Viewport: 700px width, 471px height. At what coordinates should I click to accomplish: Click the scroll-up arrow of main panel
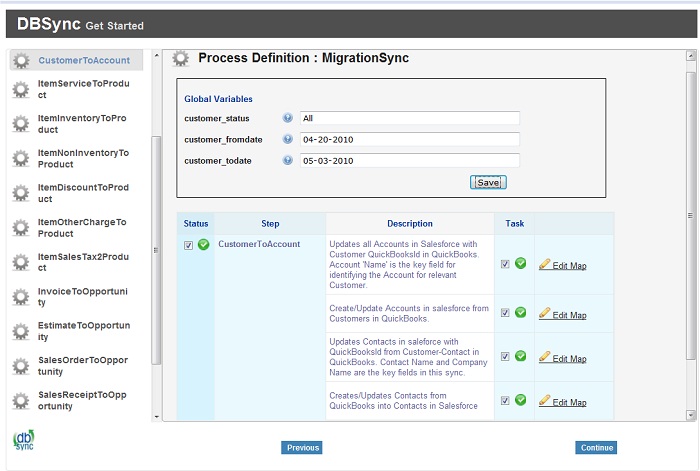[690, 56]
